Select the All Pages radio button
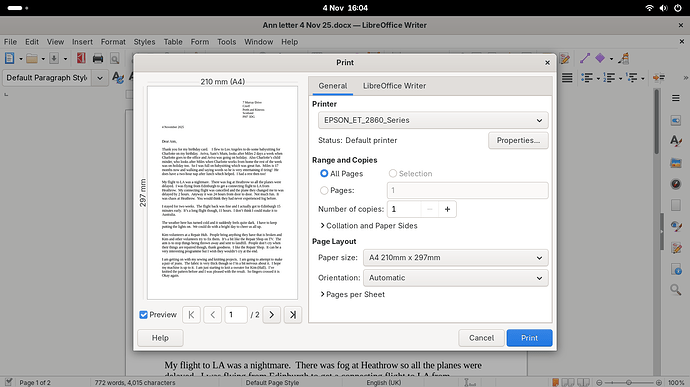The image size is (690, 387). pos(324,173)
